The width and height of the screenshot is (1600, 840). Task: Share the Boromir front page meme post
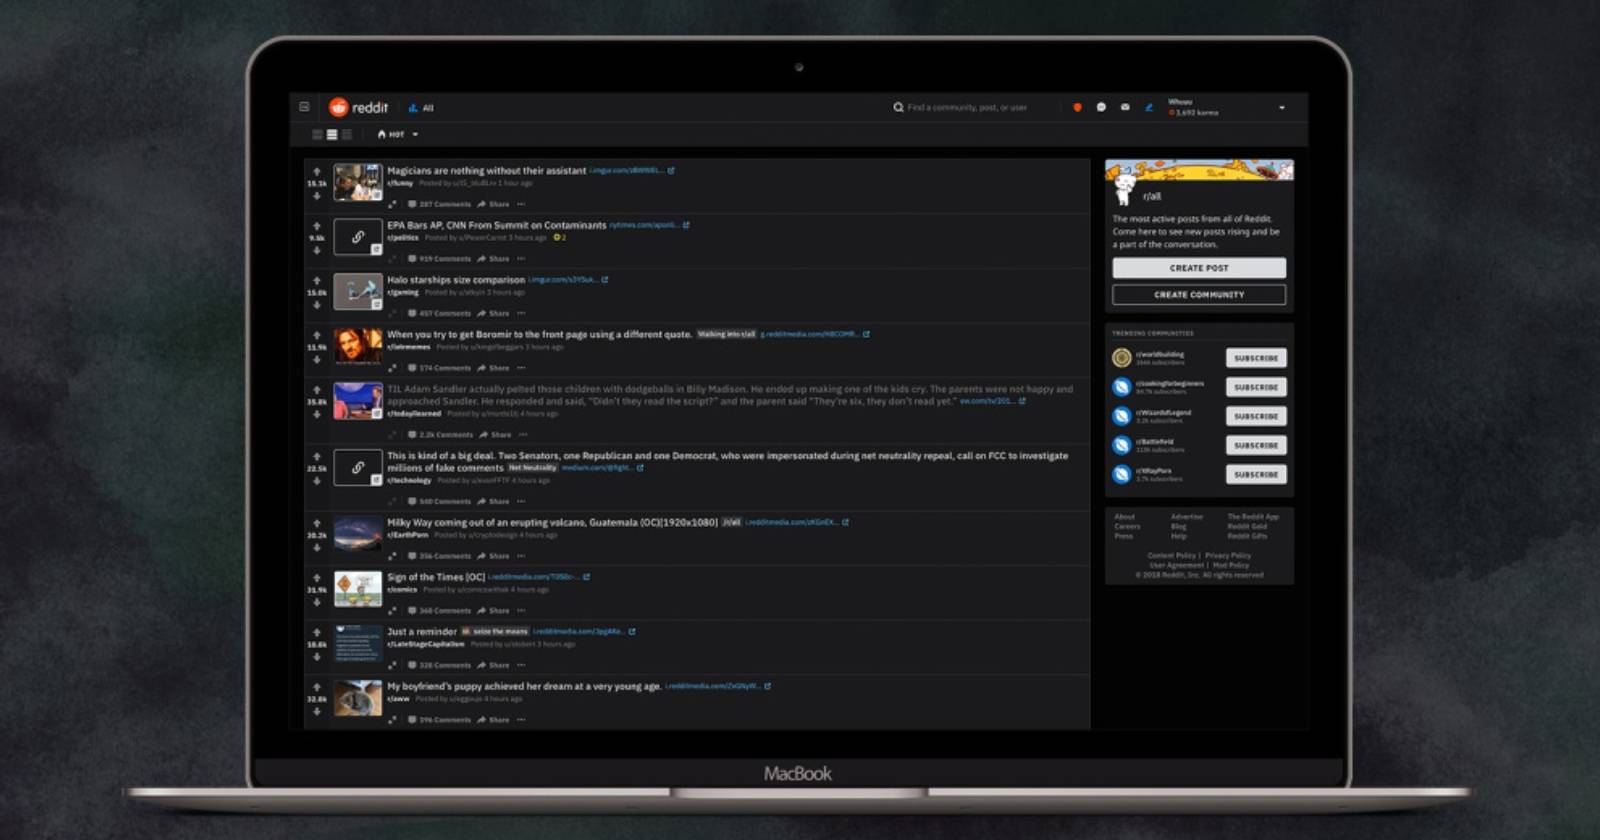pos(494,368)
